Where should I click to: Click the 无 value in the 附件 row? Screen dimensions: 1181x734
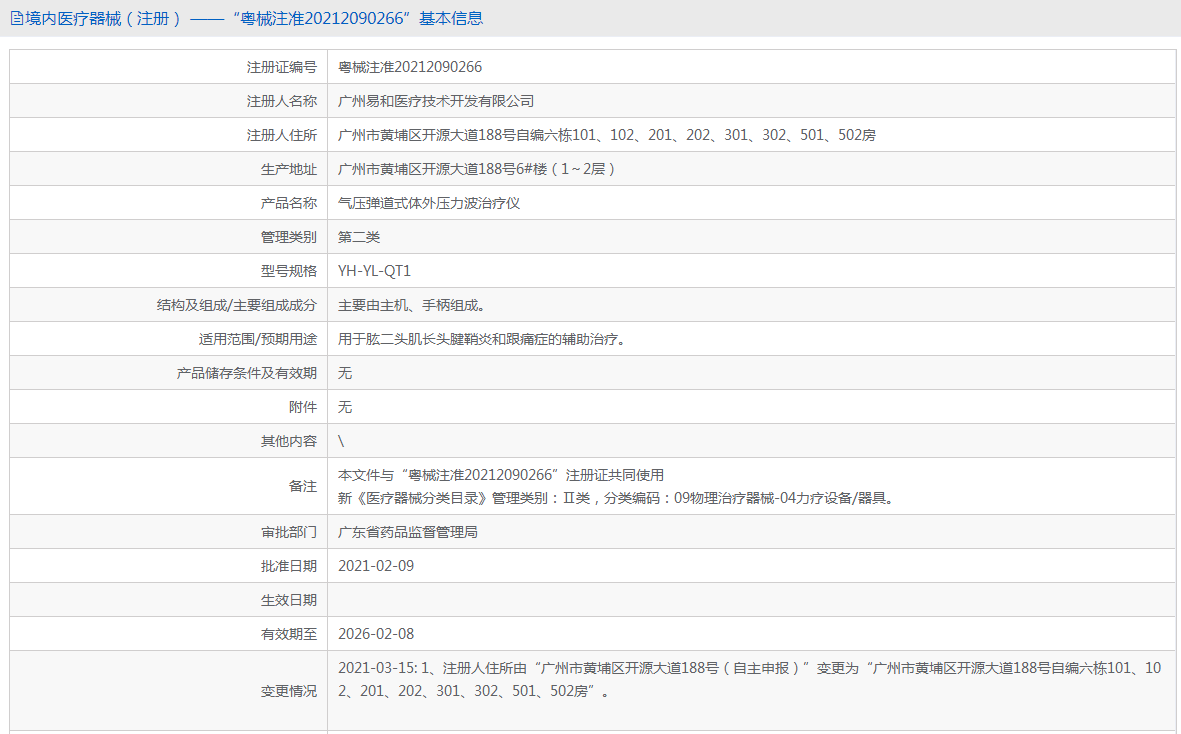[345, 407]
